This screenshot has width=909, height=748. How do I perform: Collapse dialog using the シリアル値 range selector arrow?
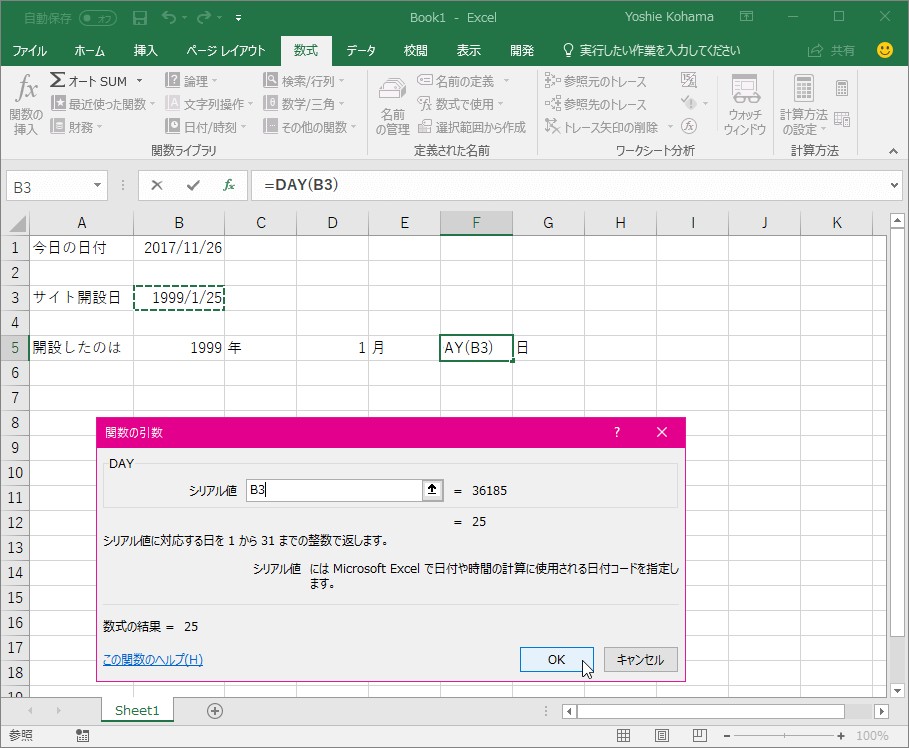[432, 490]
